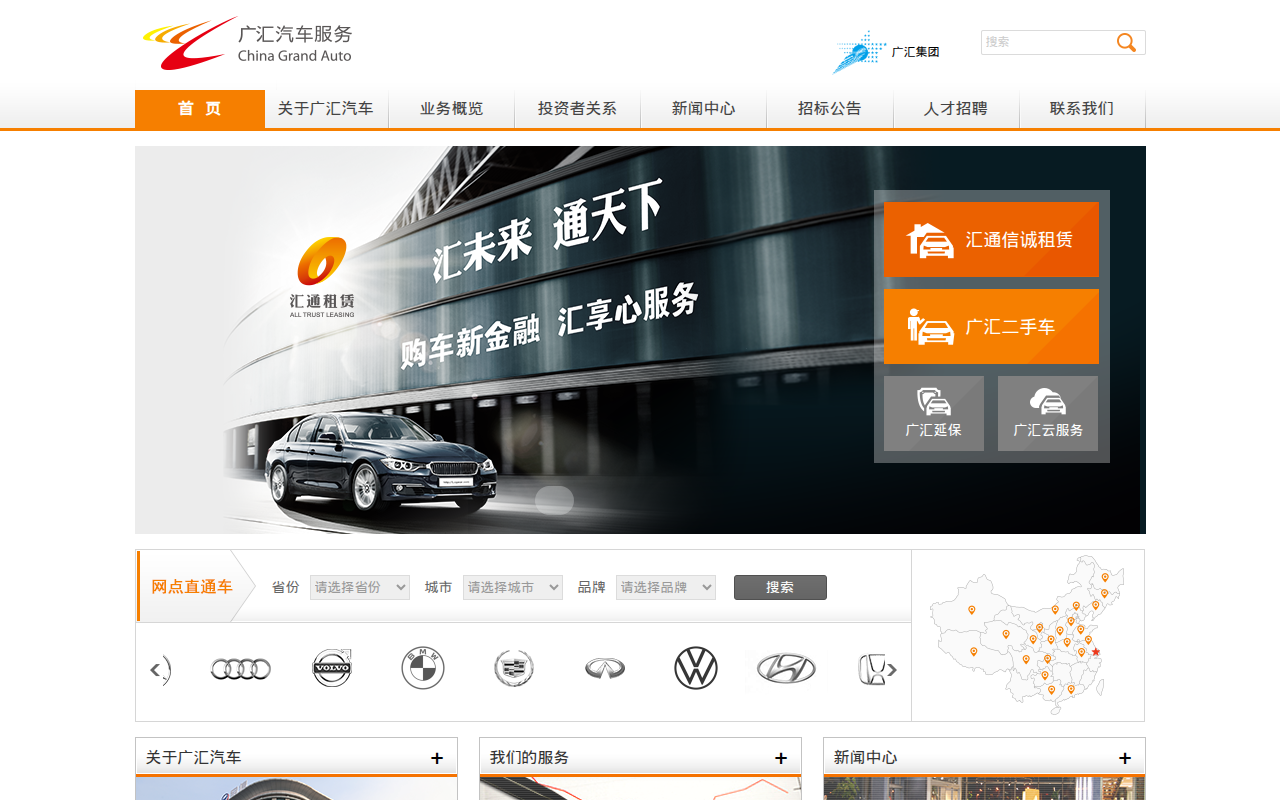Select the Cadillac brand logo
1280x800 pixels.
click(x=514, y=668)
